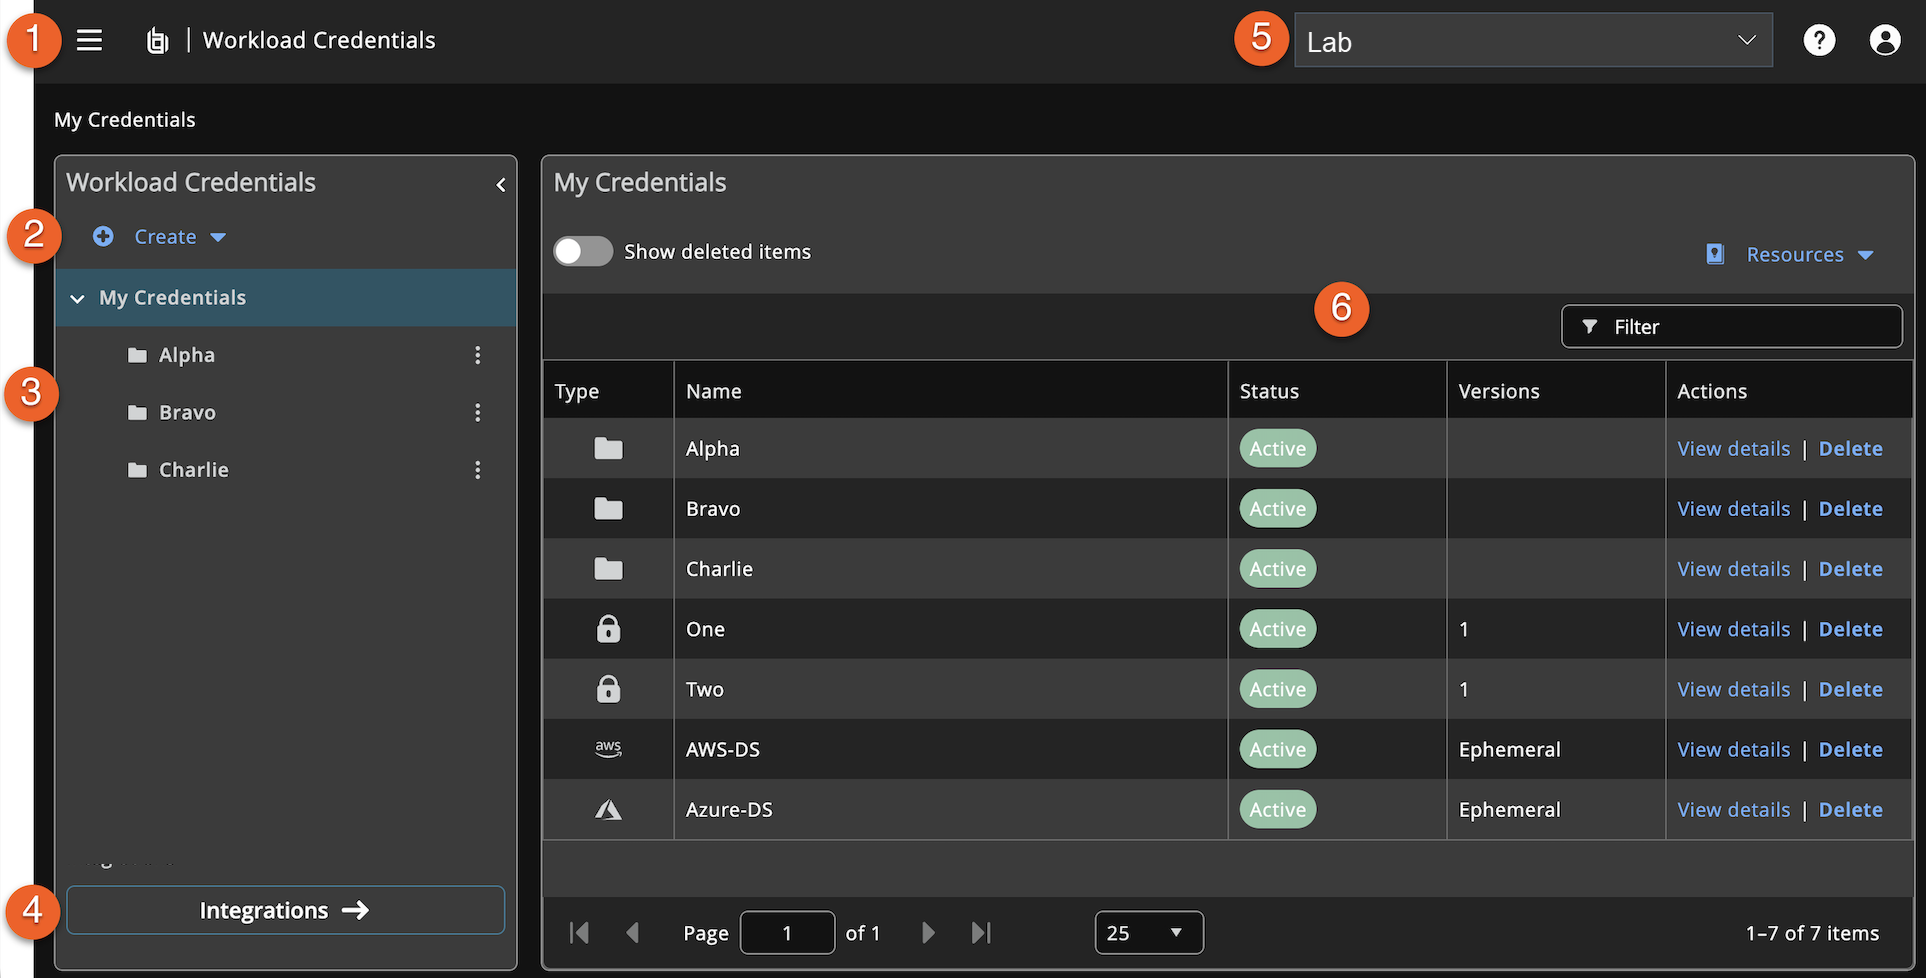
Task: Click the lock icon in the One row
Action: 608,628
